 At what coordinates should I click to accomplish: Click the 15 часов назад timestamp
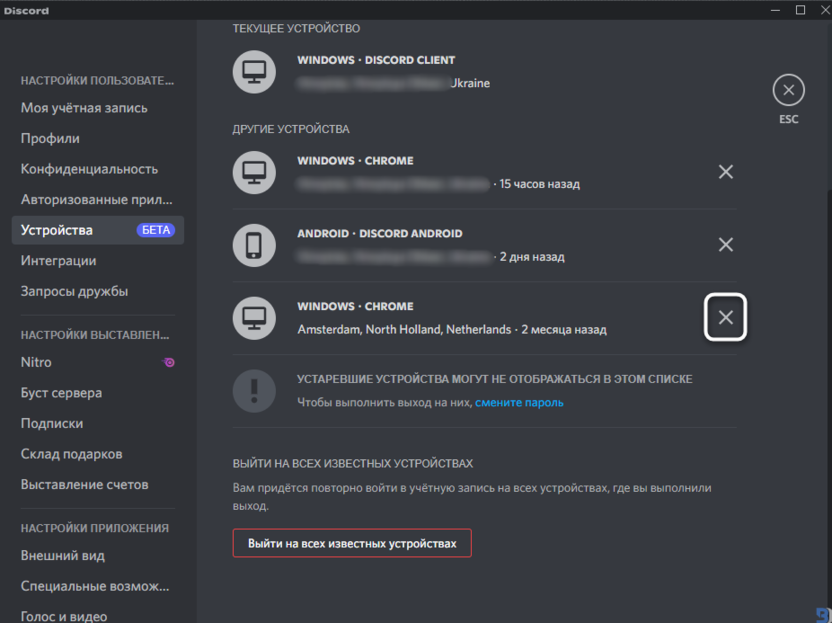coord(539,184)
